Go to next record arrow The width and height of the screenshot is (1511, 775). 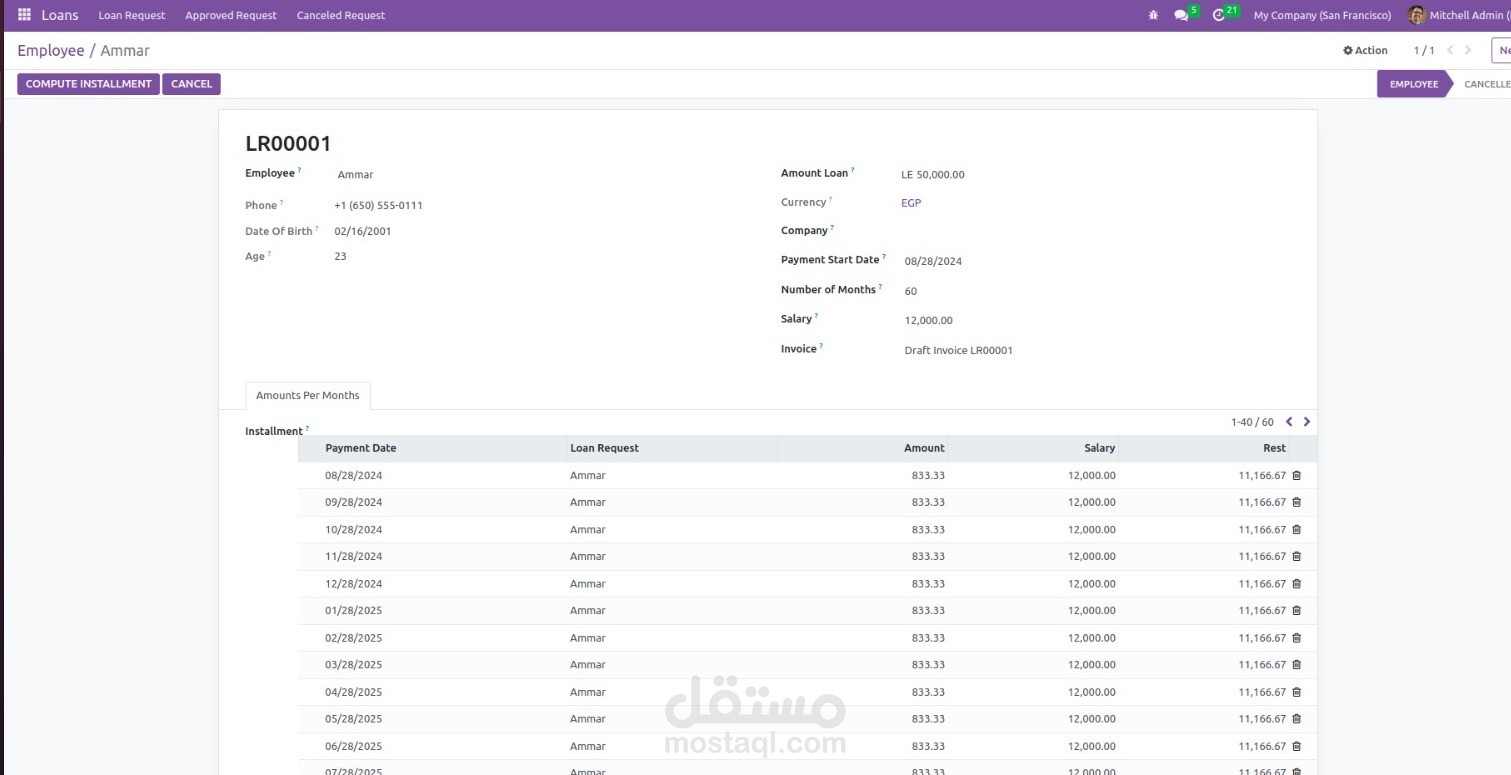coord(1468,50)
